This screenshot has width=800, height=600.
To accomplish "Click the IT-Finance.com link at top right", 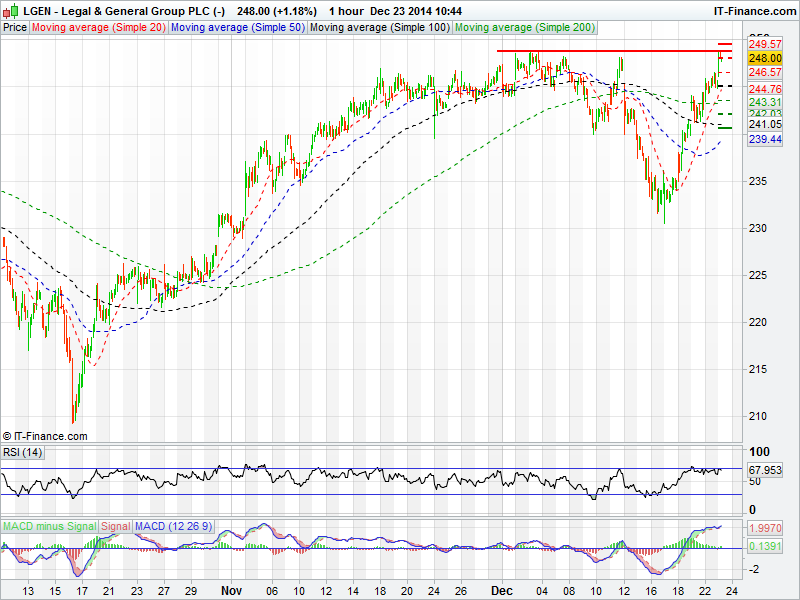I will tap(754, 10).
